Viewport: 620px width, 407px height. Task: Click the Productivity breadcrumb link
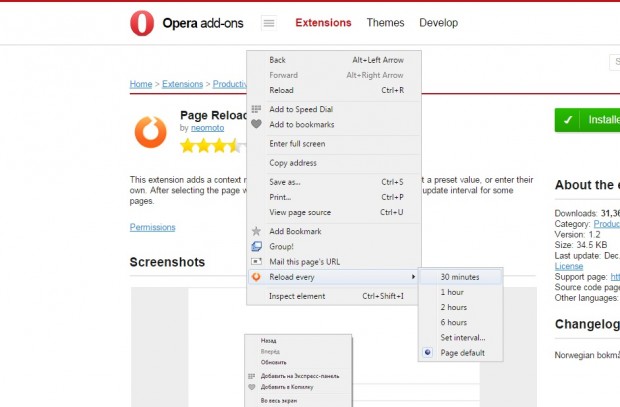click(x=230, y=84)
